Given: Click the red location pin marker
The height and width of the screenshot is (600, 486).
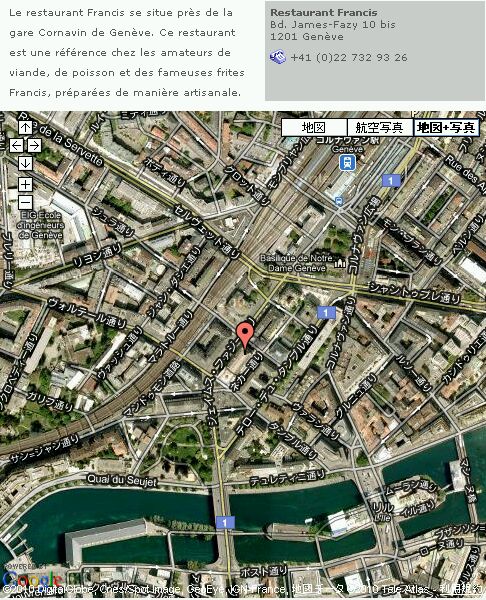Looking at the screenshot, I should pyautogui.click(x=245, y=337).
